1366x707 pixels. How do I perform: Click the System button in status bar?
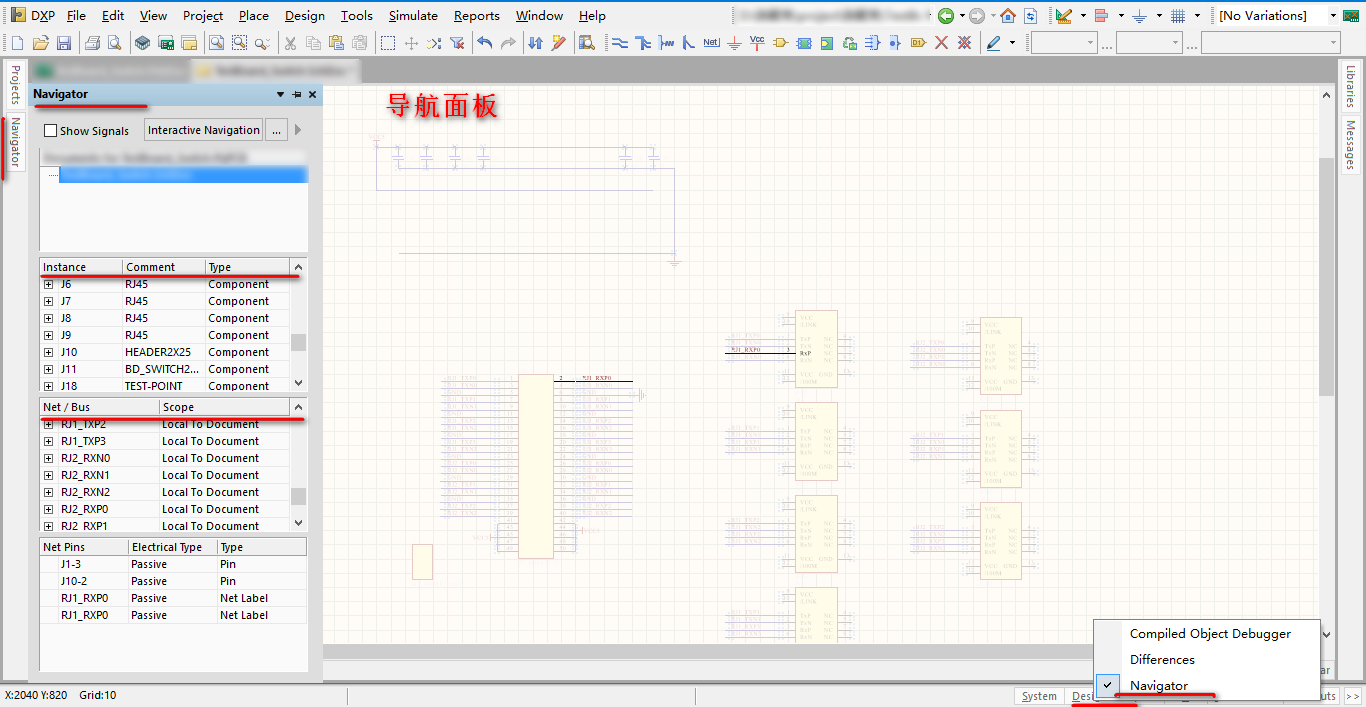[x=1039, y=696]
